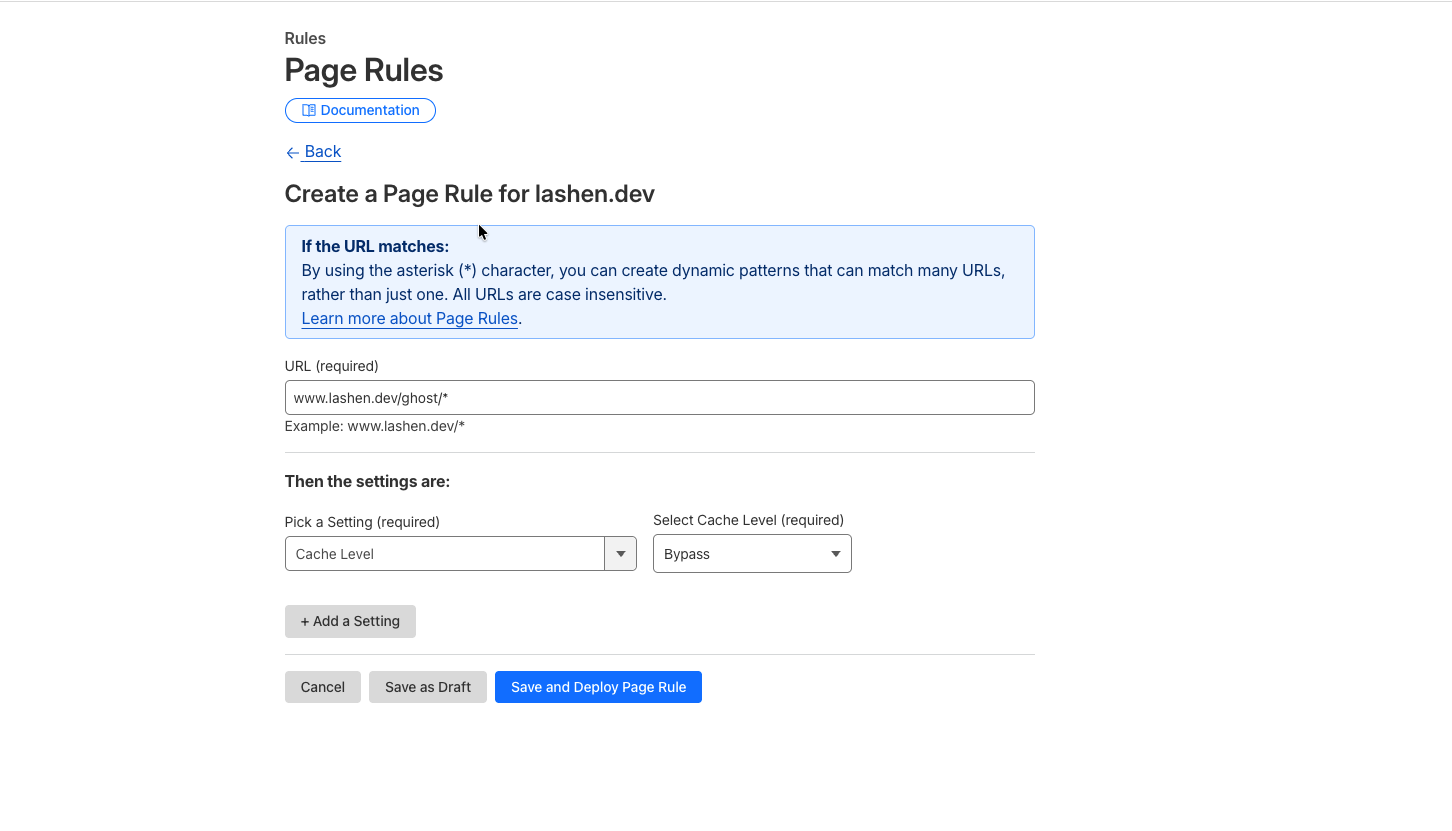Click the Documentation book icon
1452x831 pixels.
pyautogui.click(x=309, y=110)
